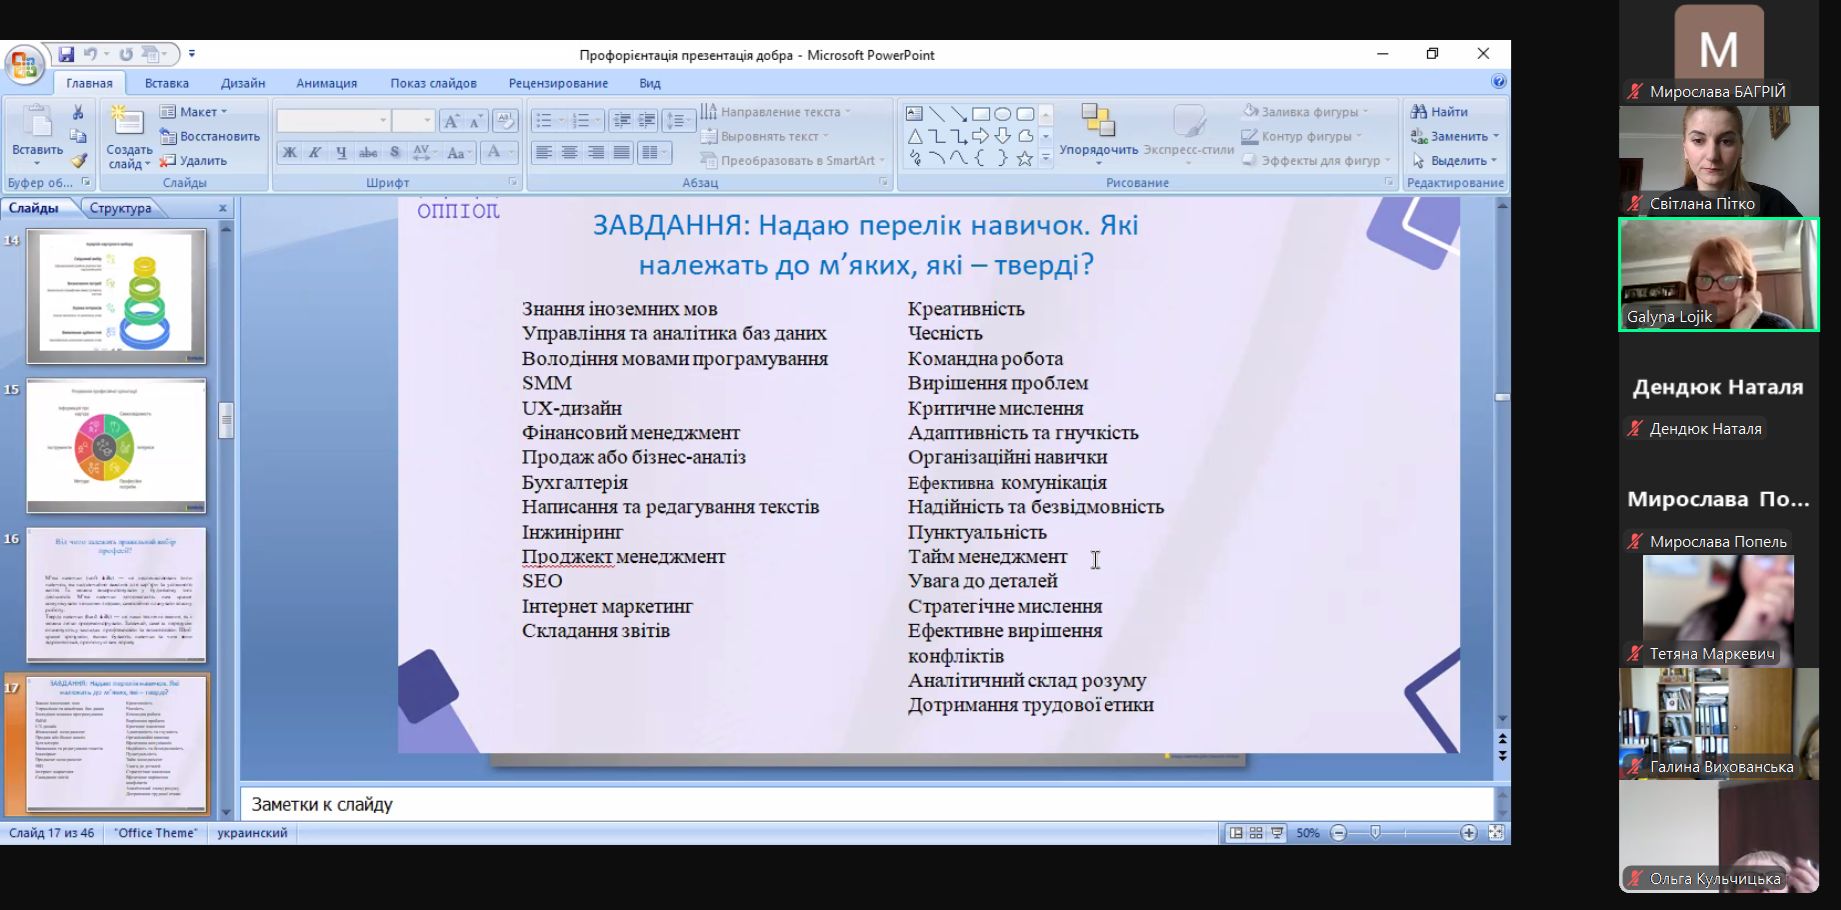Screen dimensions: 1841x910
Task: Click the Office button logo
Action: click(23, 65)
